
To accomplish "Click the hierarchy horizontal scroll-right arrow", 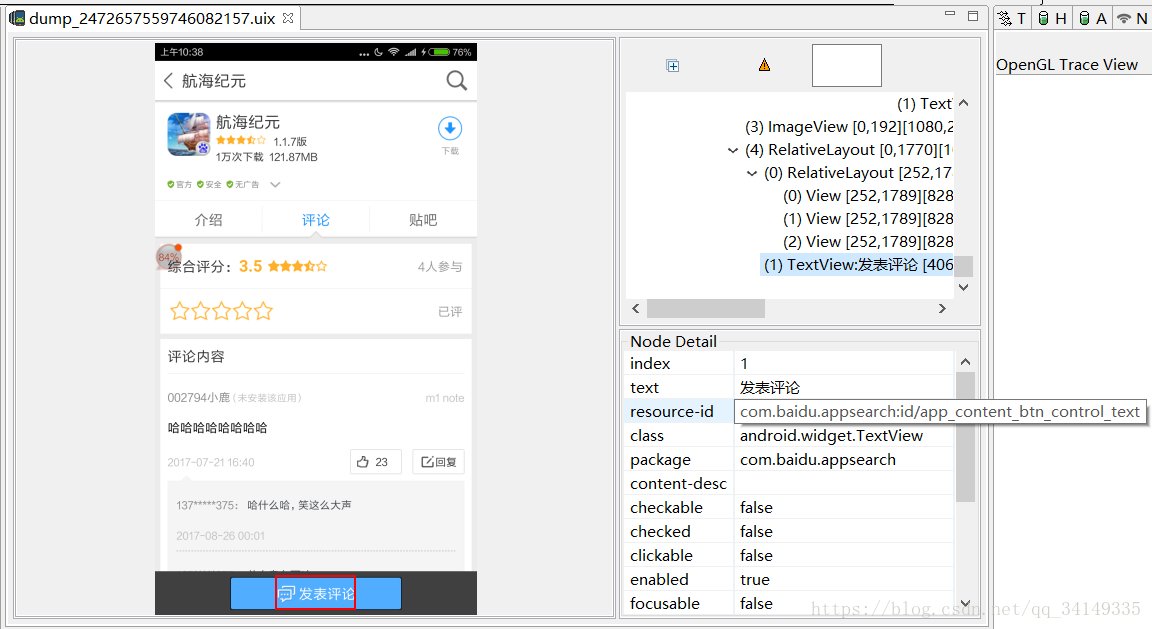I will click(942, 309).
